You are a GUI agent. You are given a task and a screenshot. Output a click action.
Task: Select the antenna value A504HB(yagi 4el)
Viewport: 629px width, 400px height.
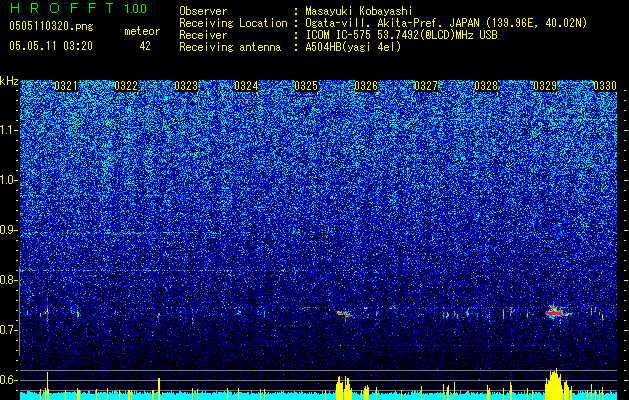tap(353, 47)
